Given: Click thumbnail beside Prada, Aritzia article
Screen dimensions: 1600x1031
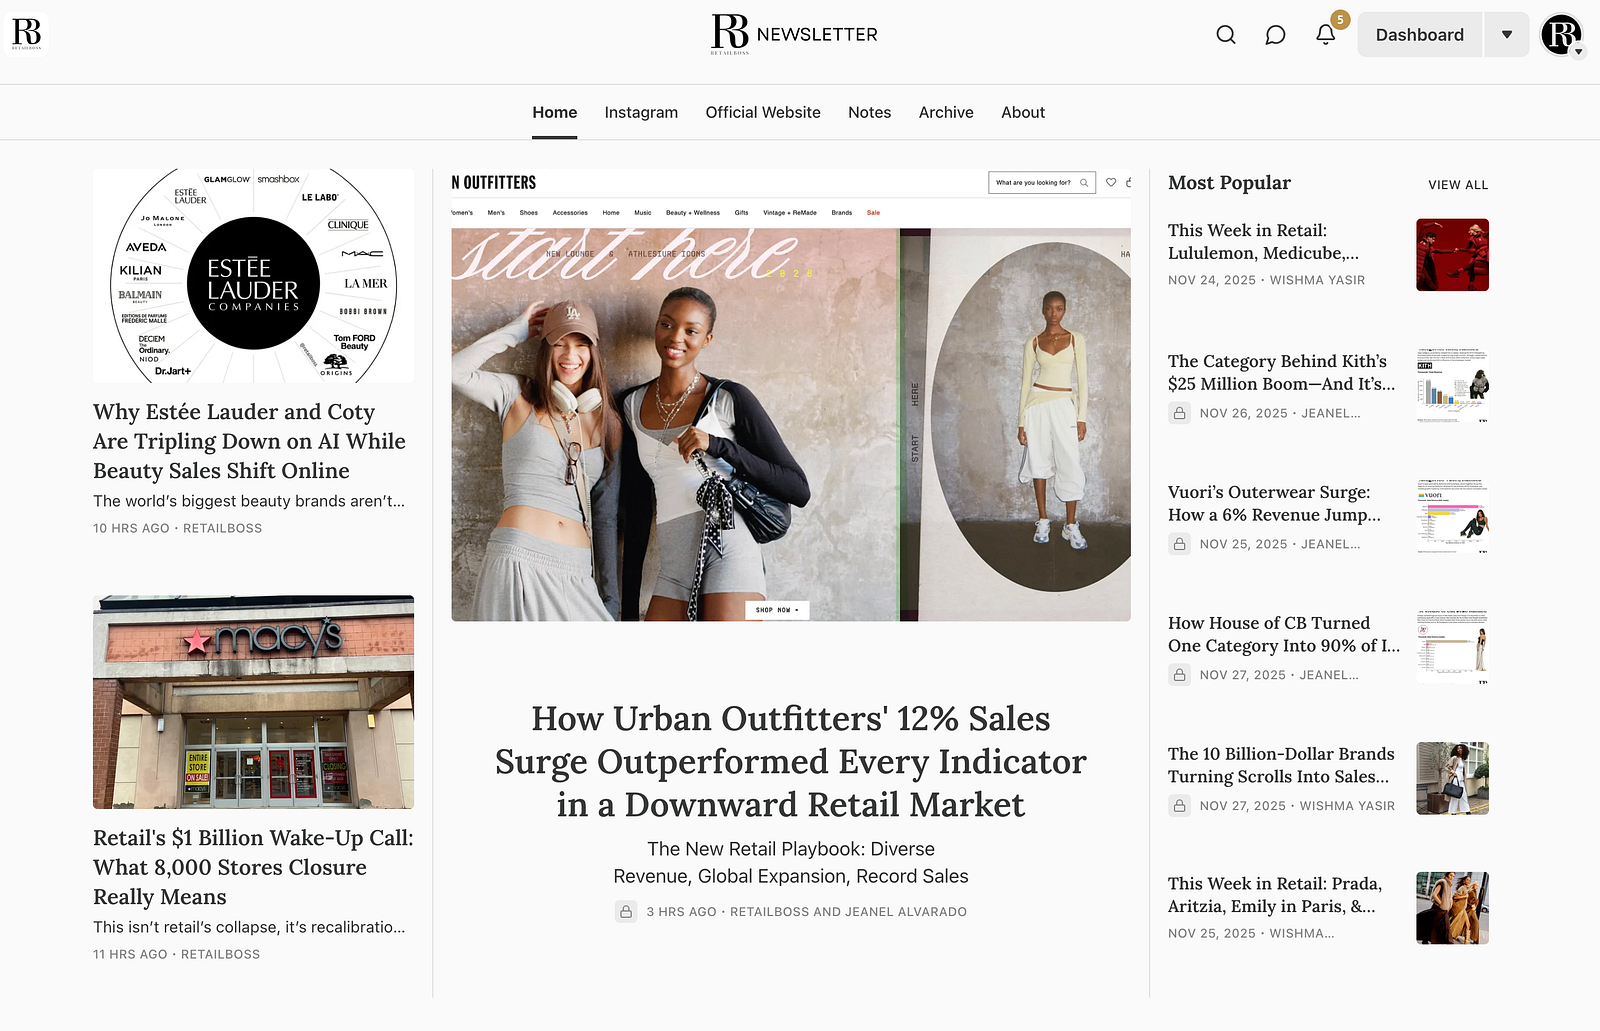Looking at the screenshot, I should point(1452,909).
